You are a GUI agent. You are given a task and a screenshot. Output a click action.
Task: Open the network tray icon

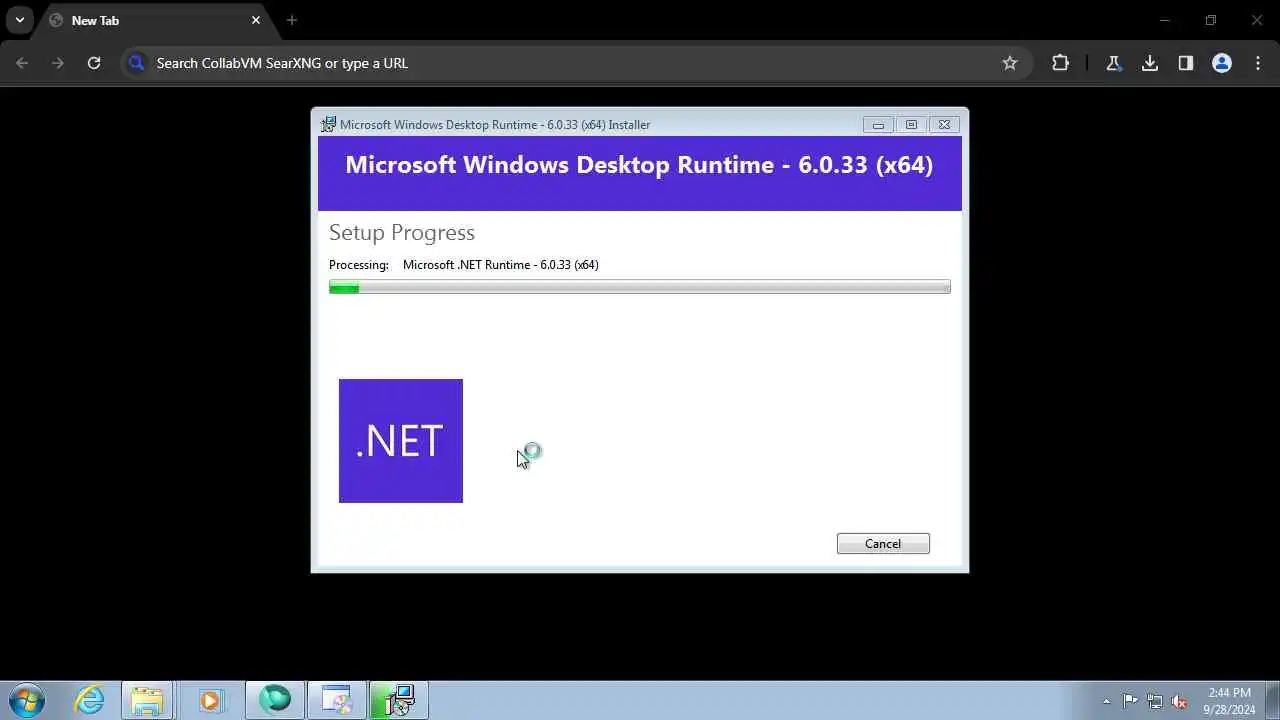click(x=1155, y=701)
